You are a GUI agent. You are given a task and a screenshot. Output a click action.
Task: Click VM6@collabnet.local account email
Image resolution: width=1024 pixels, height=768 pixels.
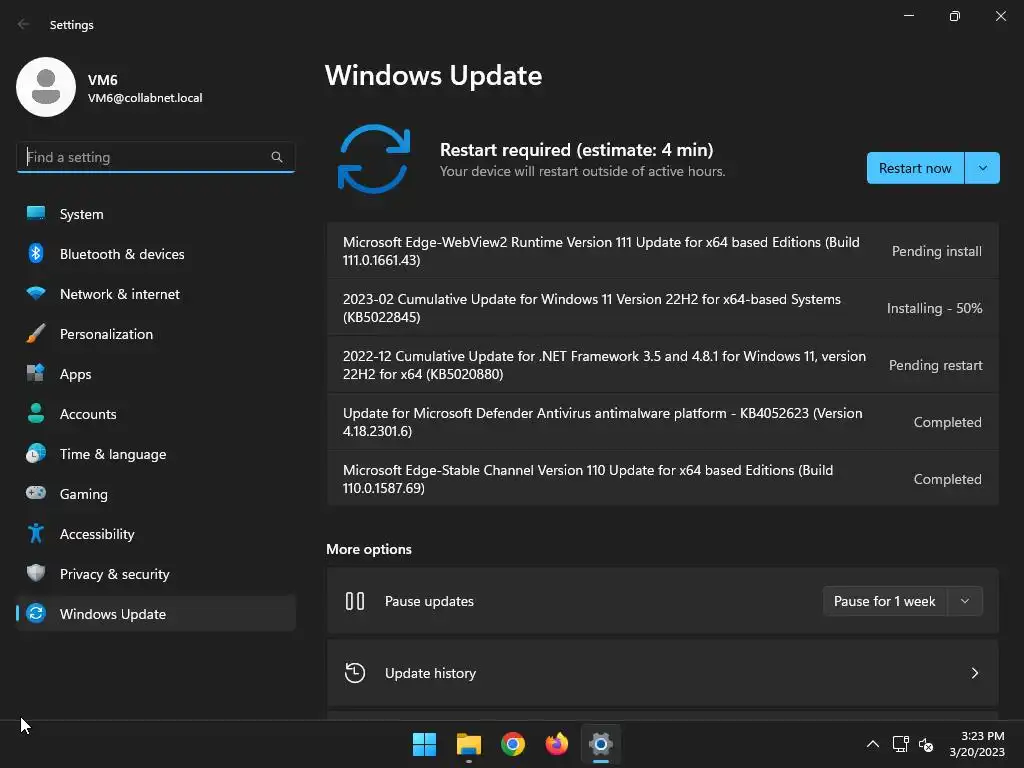pyautogui.click(x=145, y=98)
